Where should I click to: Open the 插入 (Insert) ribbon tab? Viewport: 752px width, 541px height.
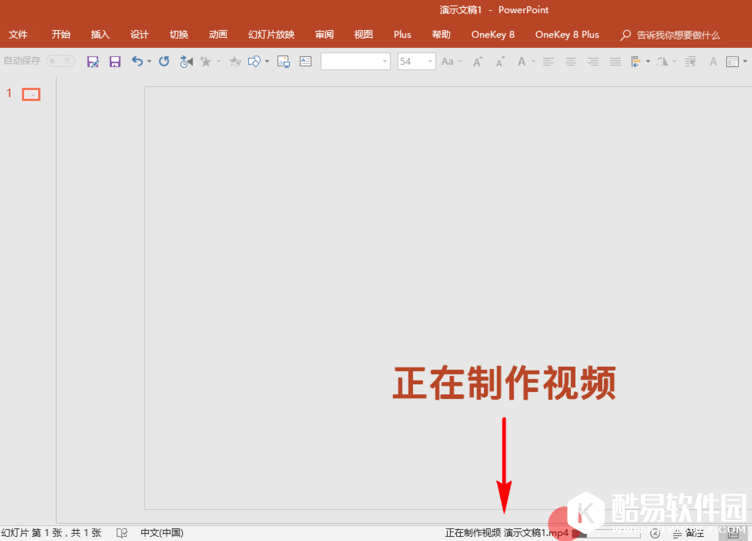(100, 34)
